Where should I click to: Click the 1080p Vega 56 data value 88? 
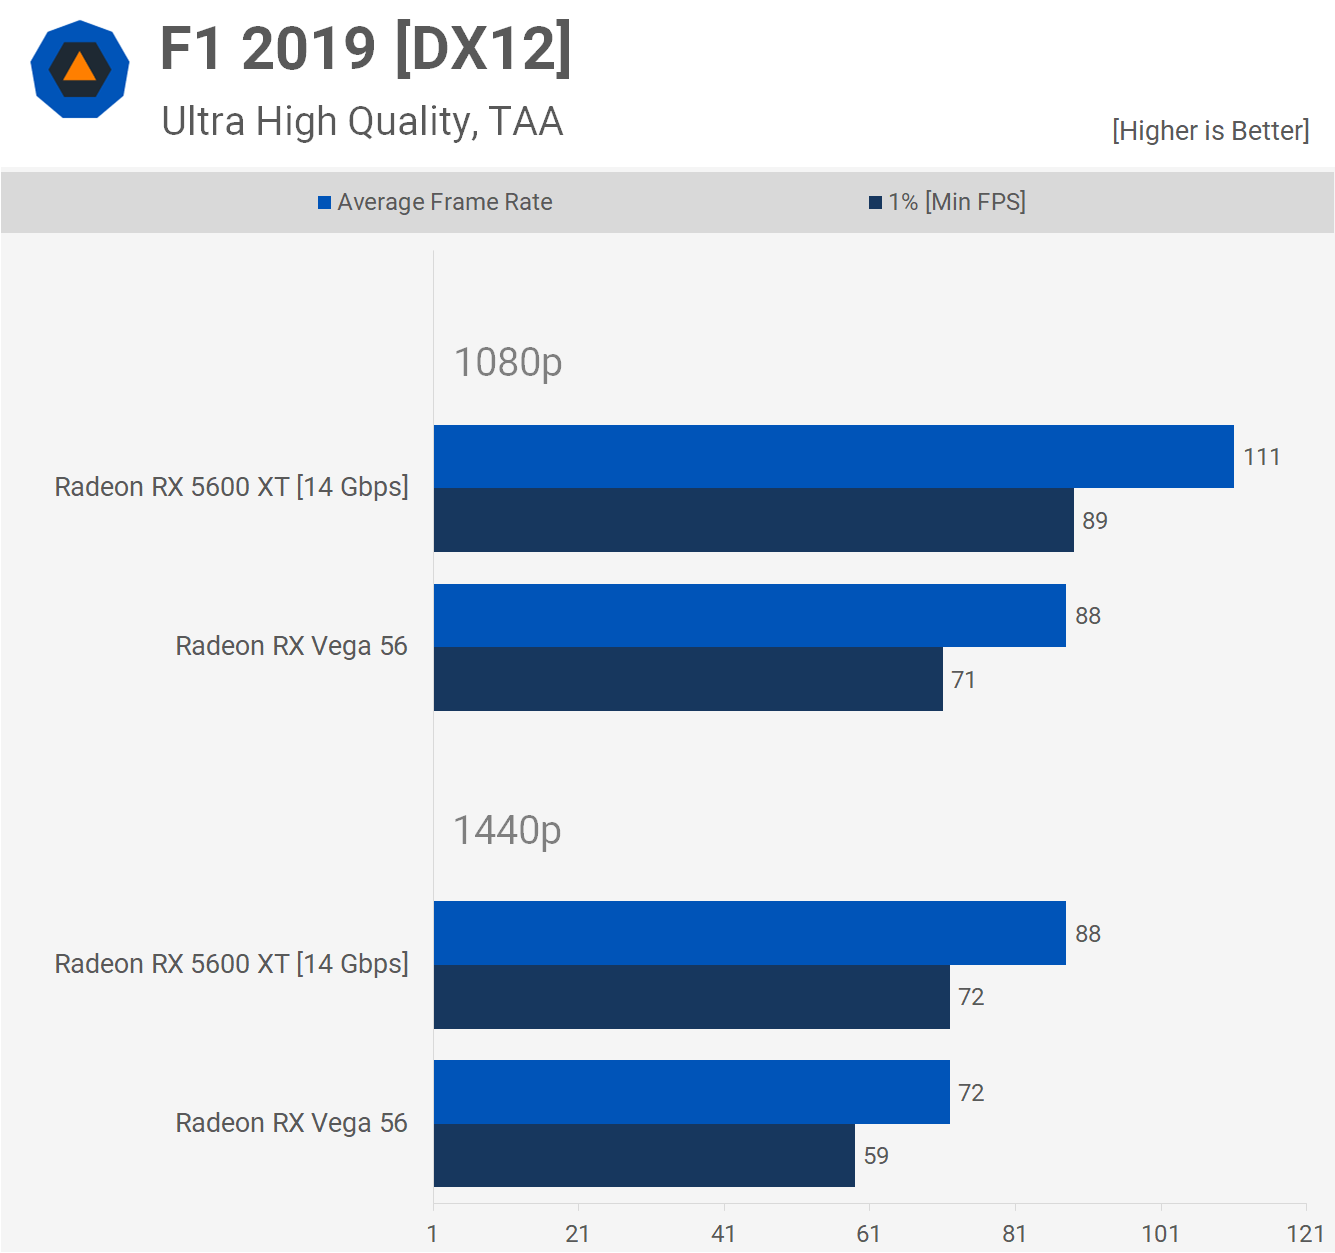[1088, 616]
